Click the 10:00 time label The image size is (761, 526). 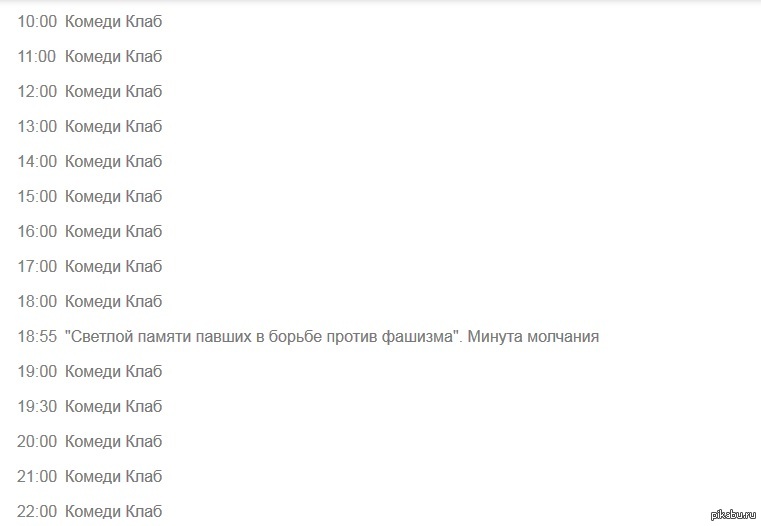coord(37,21)
